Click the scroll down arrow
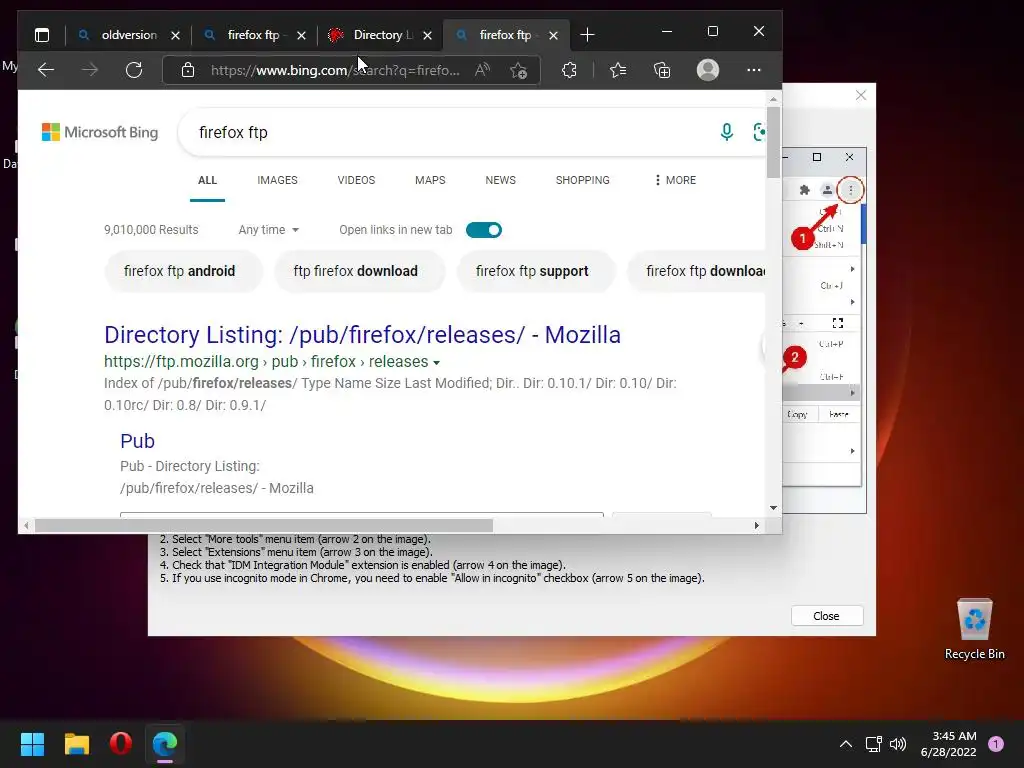The image size is (1024, 768). click(773, 508)
